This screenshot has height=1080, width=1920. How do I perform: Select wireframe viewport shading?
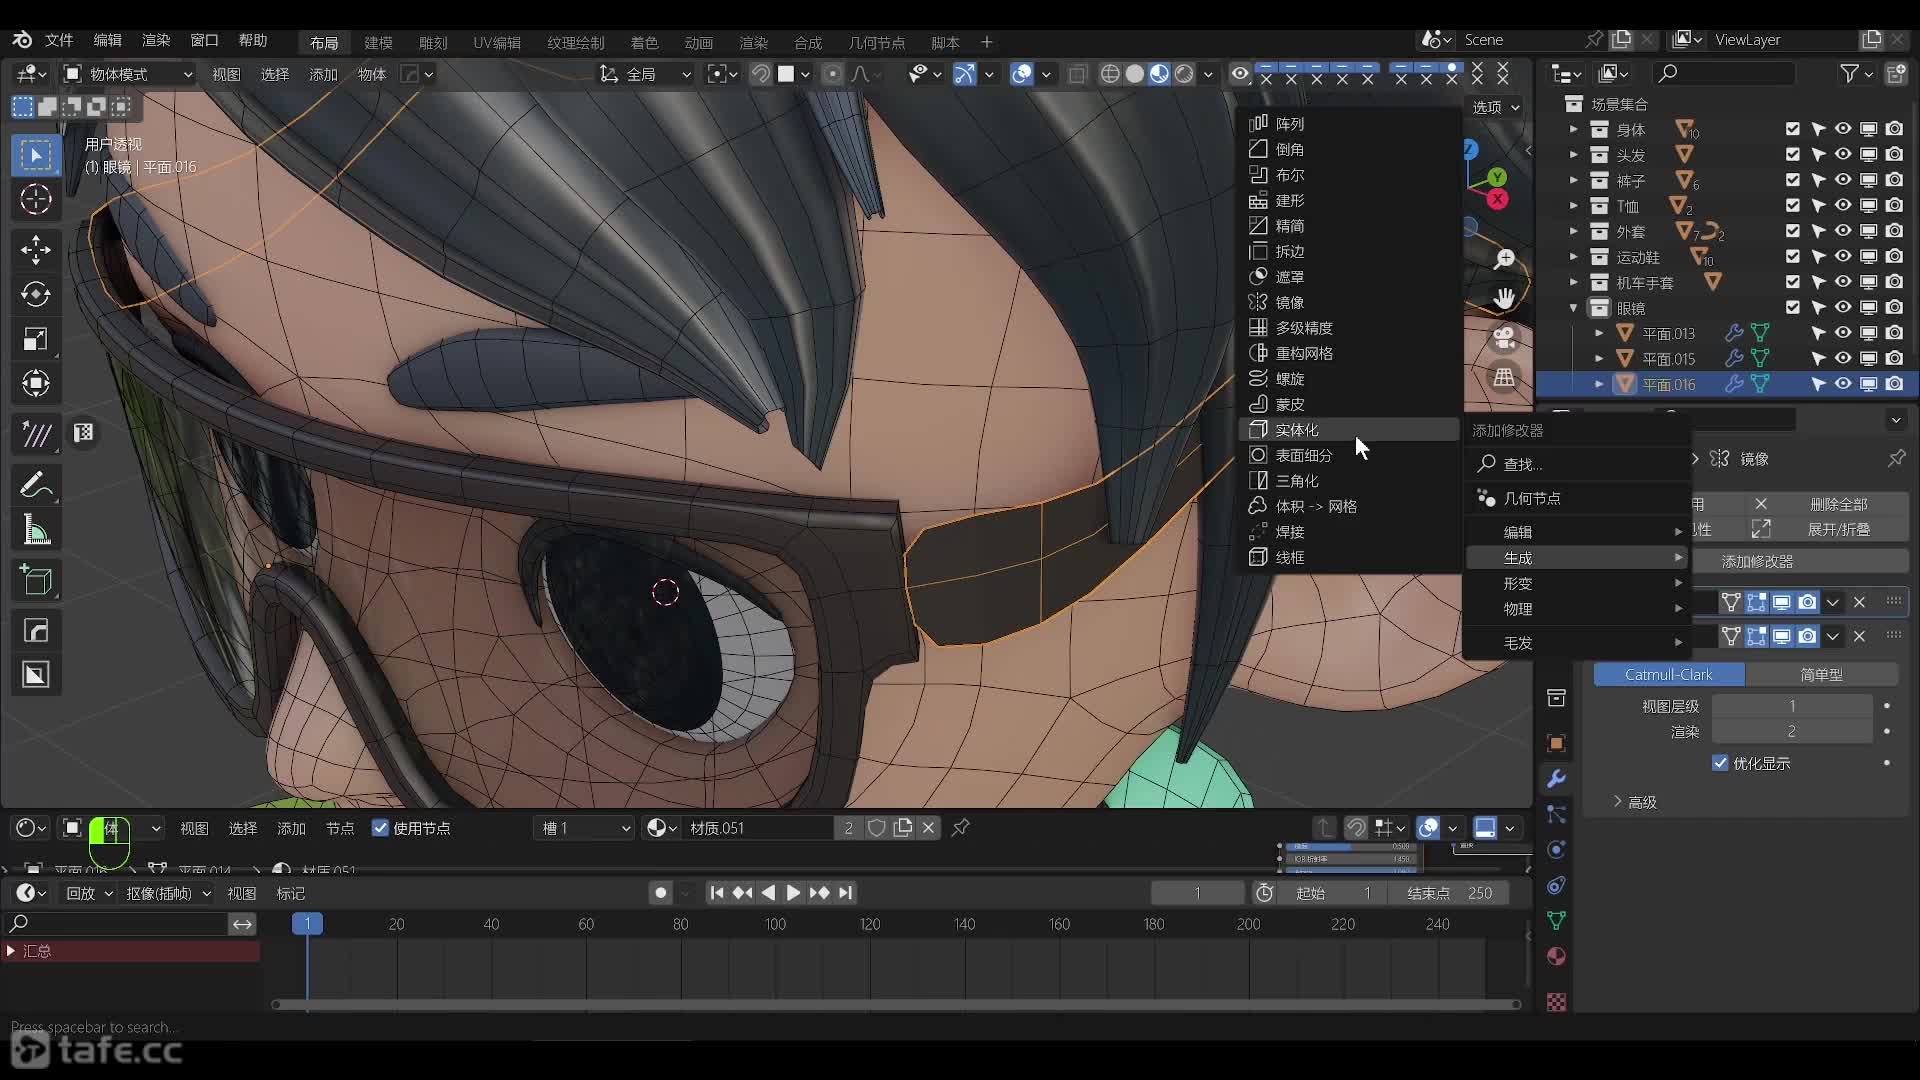pyautogui.click(x=1110, y=74)
